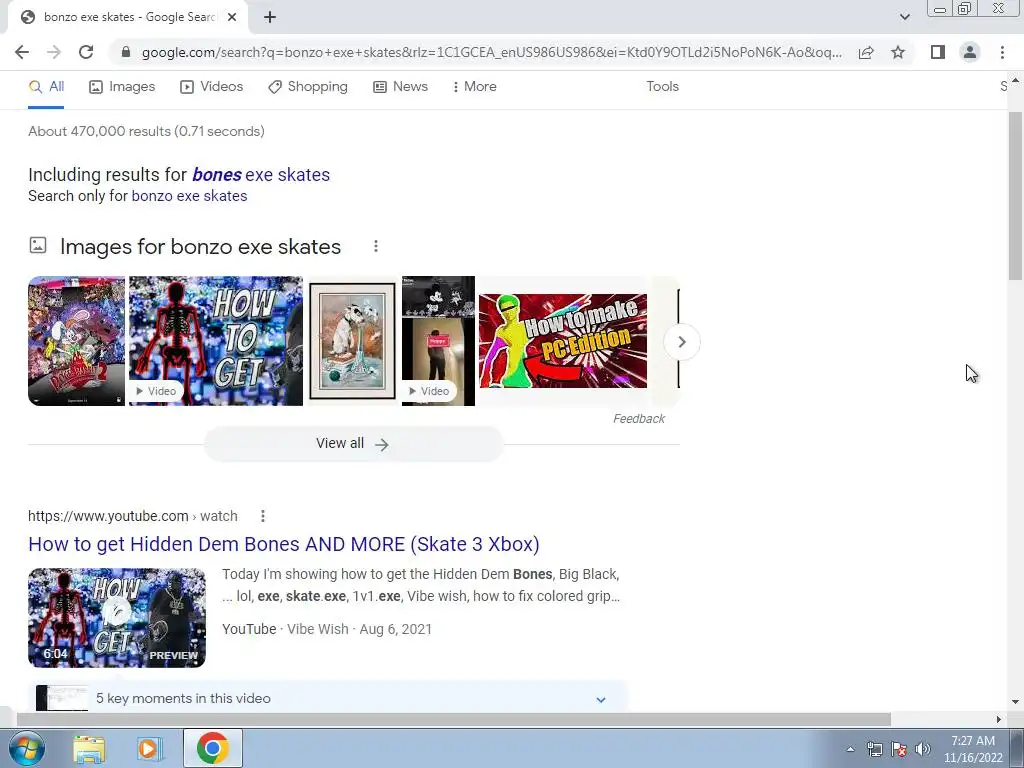Image resolution: width=1024 pixels, height=768 pixels.
Task: Switch to Shopping search results
Action: pyautogui.click(x=308, y=86)
